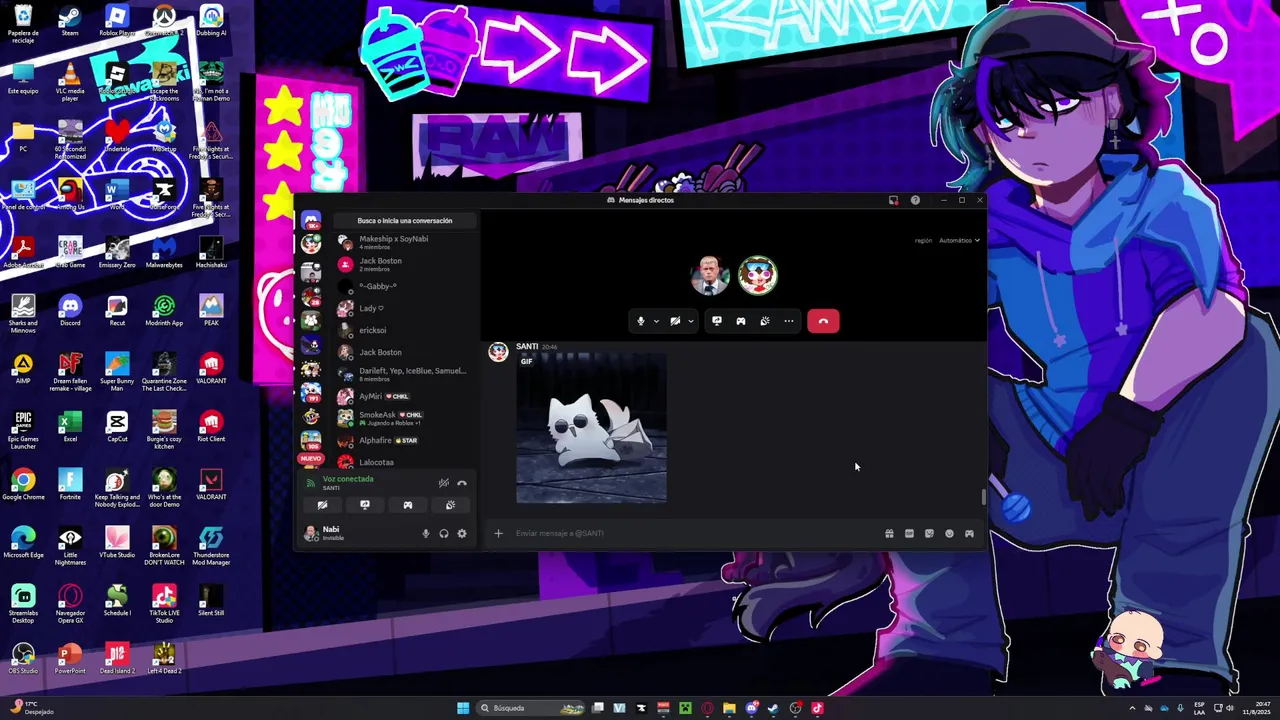Click the plus attach button in message bar

pos(498,533)
